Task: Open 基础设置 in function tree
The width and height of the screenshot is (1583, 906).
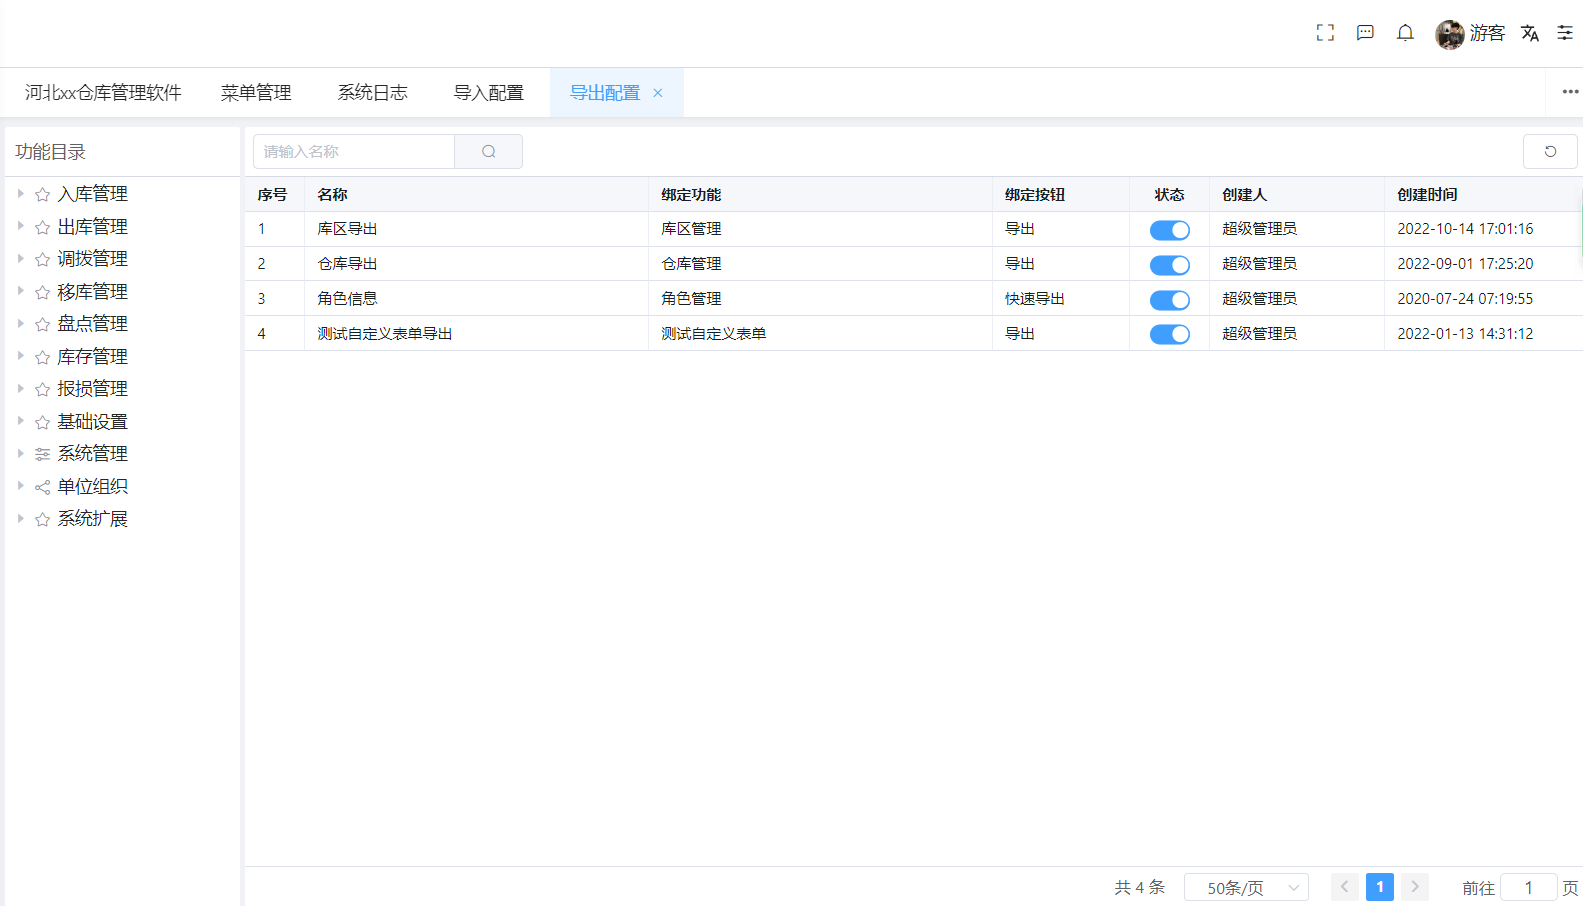Action: tap(92, 422)
